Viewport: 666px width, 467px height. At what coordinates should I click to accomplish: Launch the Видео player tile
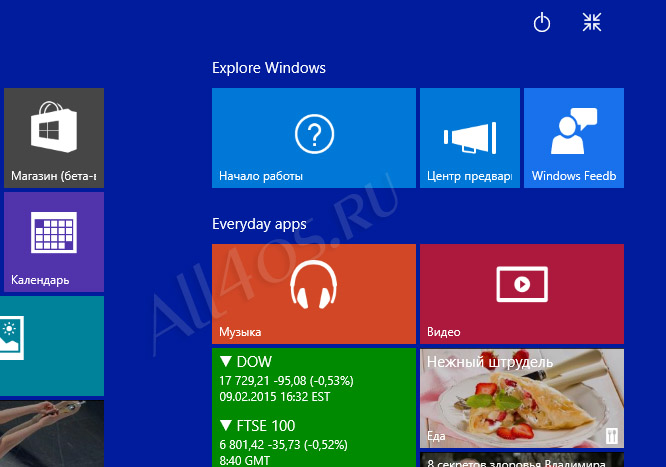click(522, 294)
